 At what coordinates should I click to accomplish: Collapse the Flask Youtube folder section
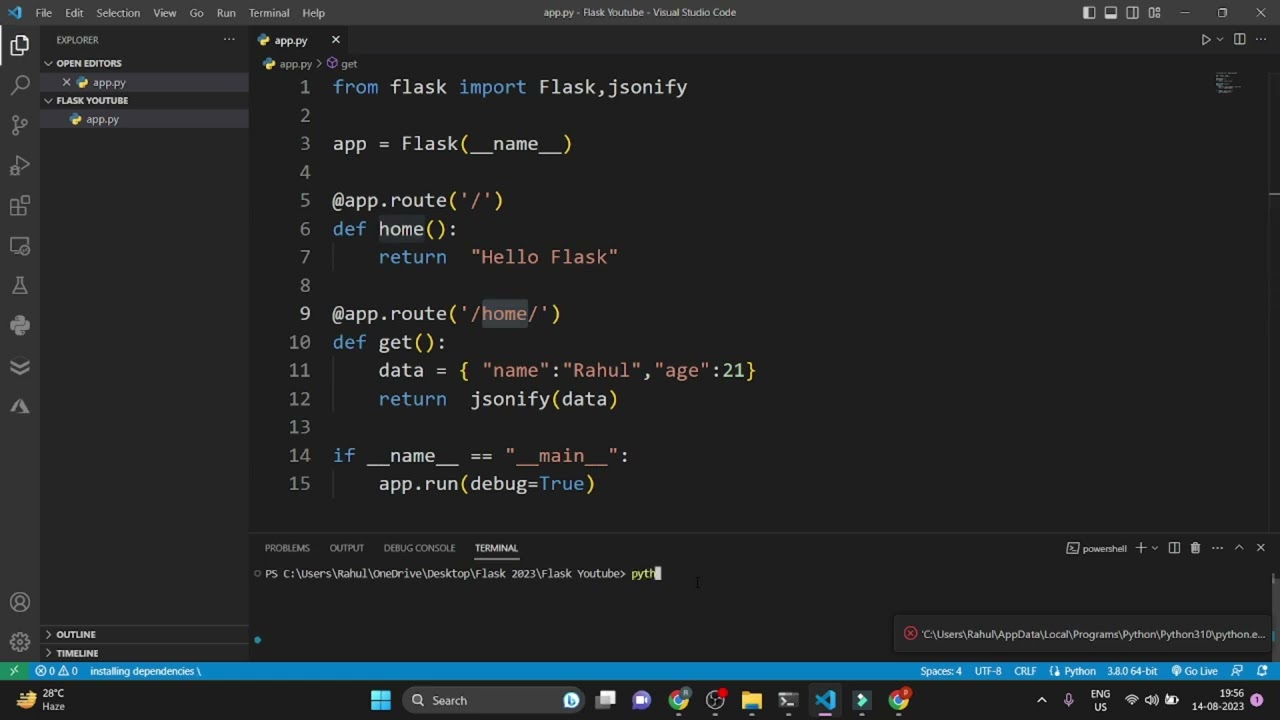(x=144, y=100)
